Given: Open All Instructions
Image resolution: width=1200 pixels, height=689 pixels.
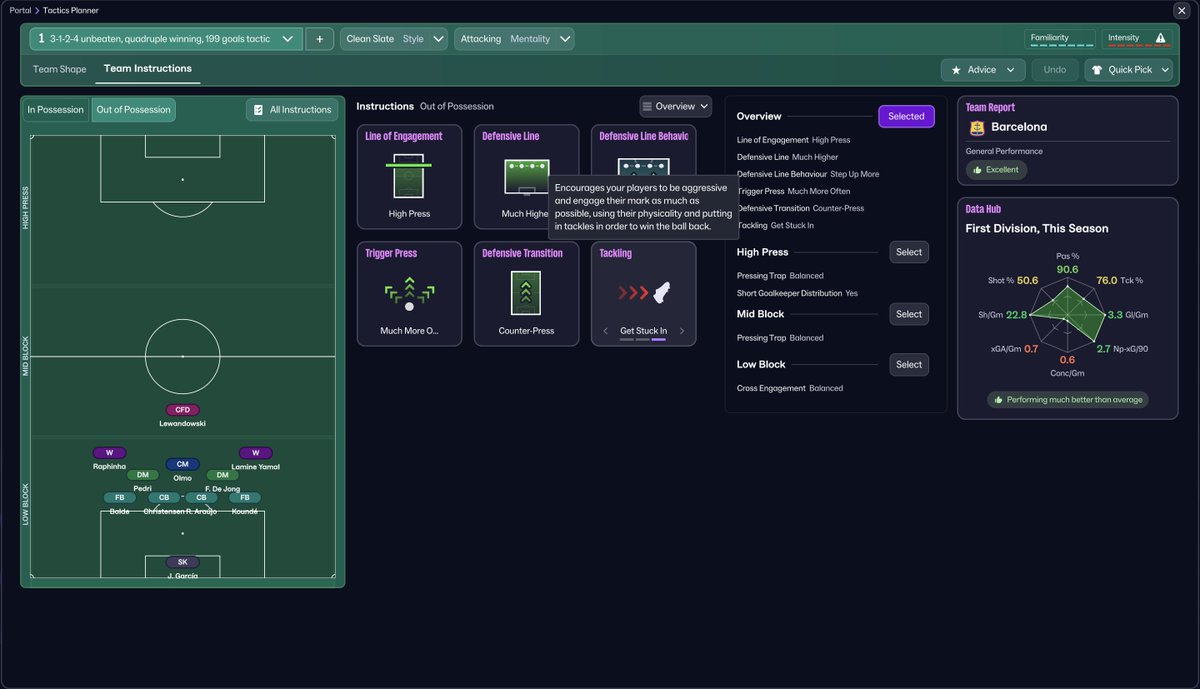Looking at the screenshot, I should 291,110.
